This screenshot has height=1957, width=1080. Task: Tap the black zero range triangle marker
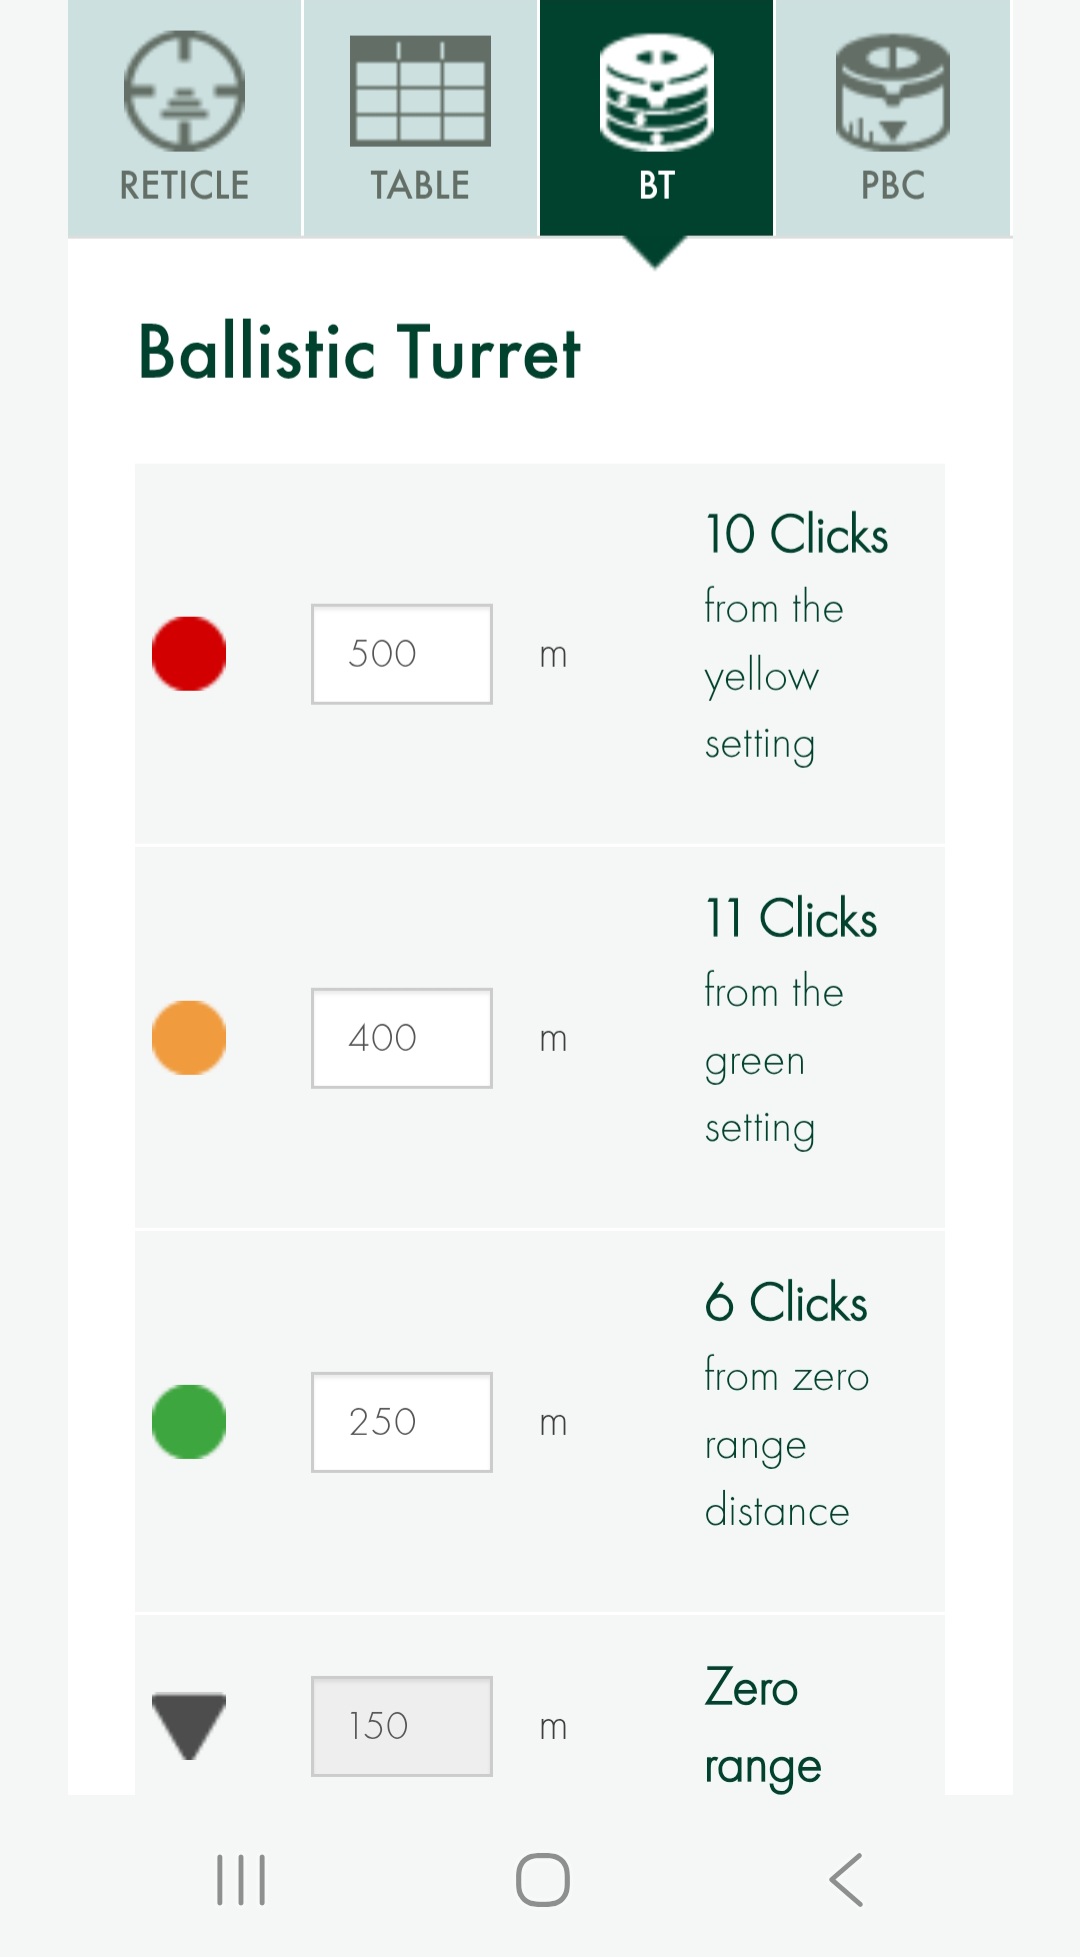tap(189, 1725)
